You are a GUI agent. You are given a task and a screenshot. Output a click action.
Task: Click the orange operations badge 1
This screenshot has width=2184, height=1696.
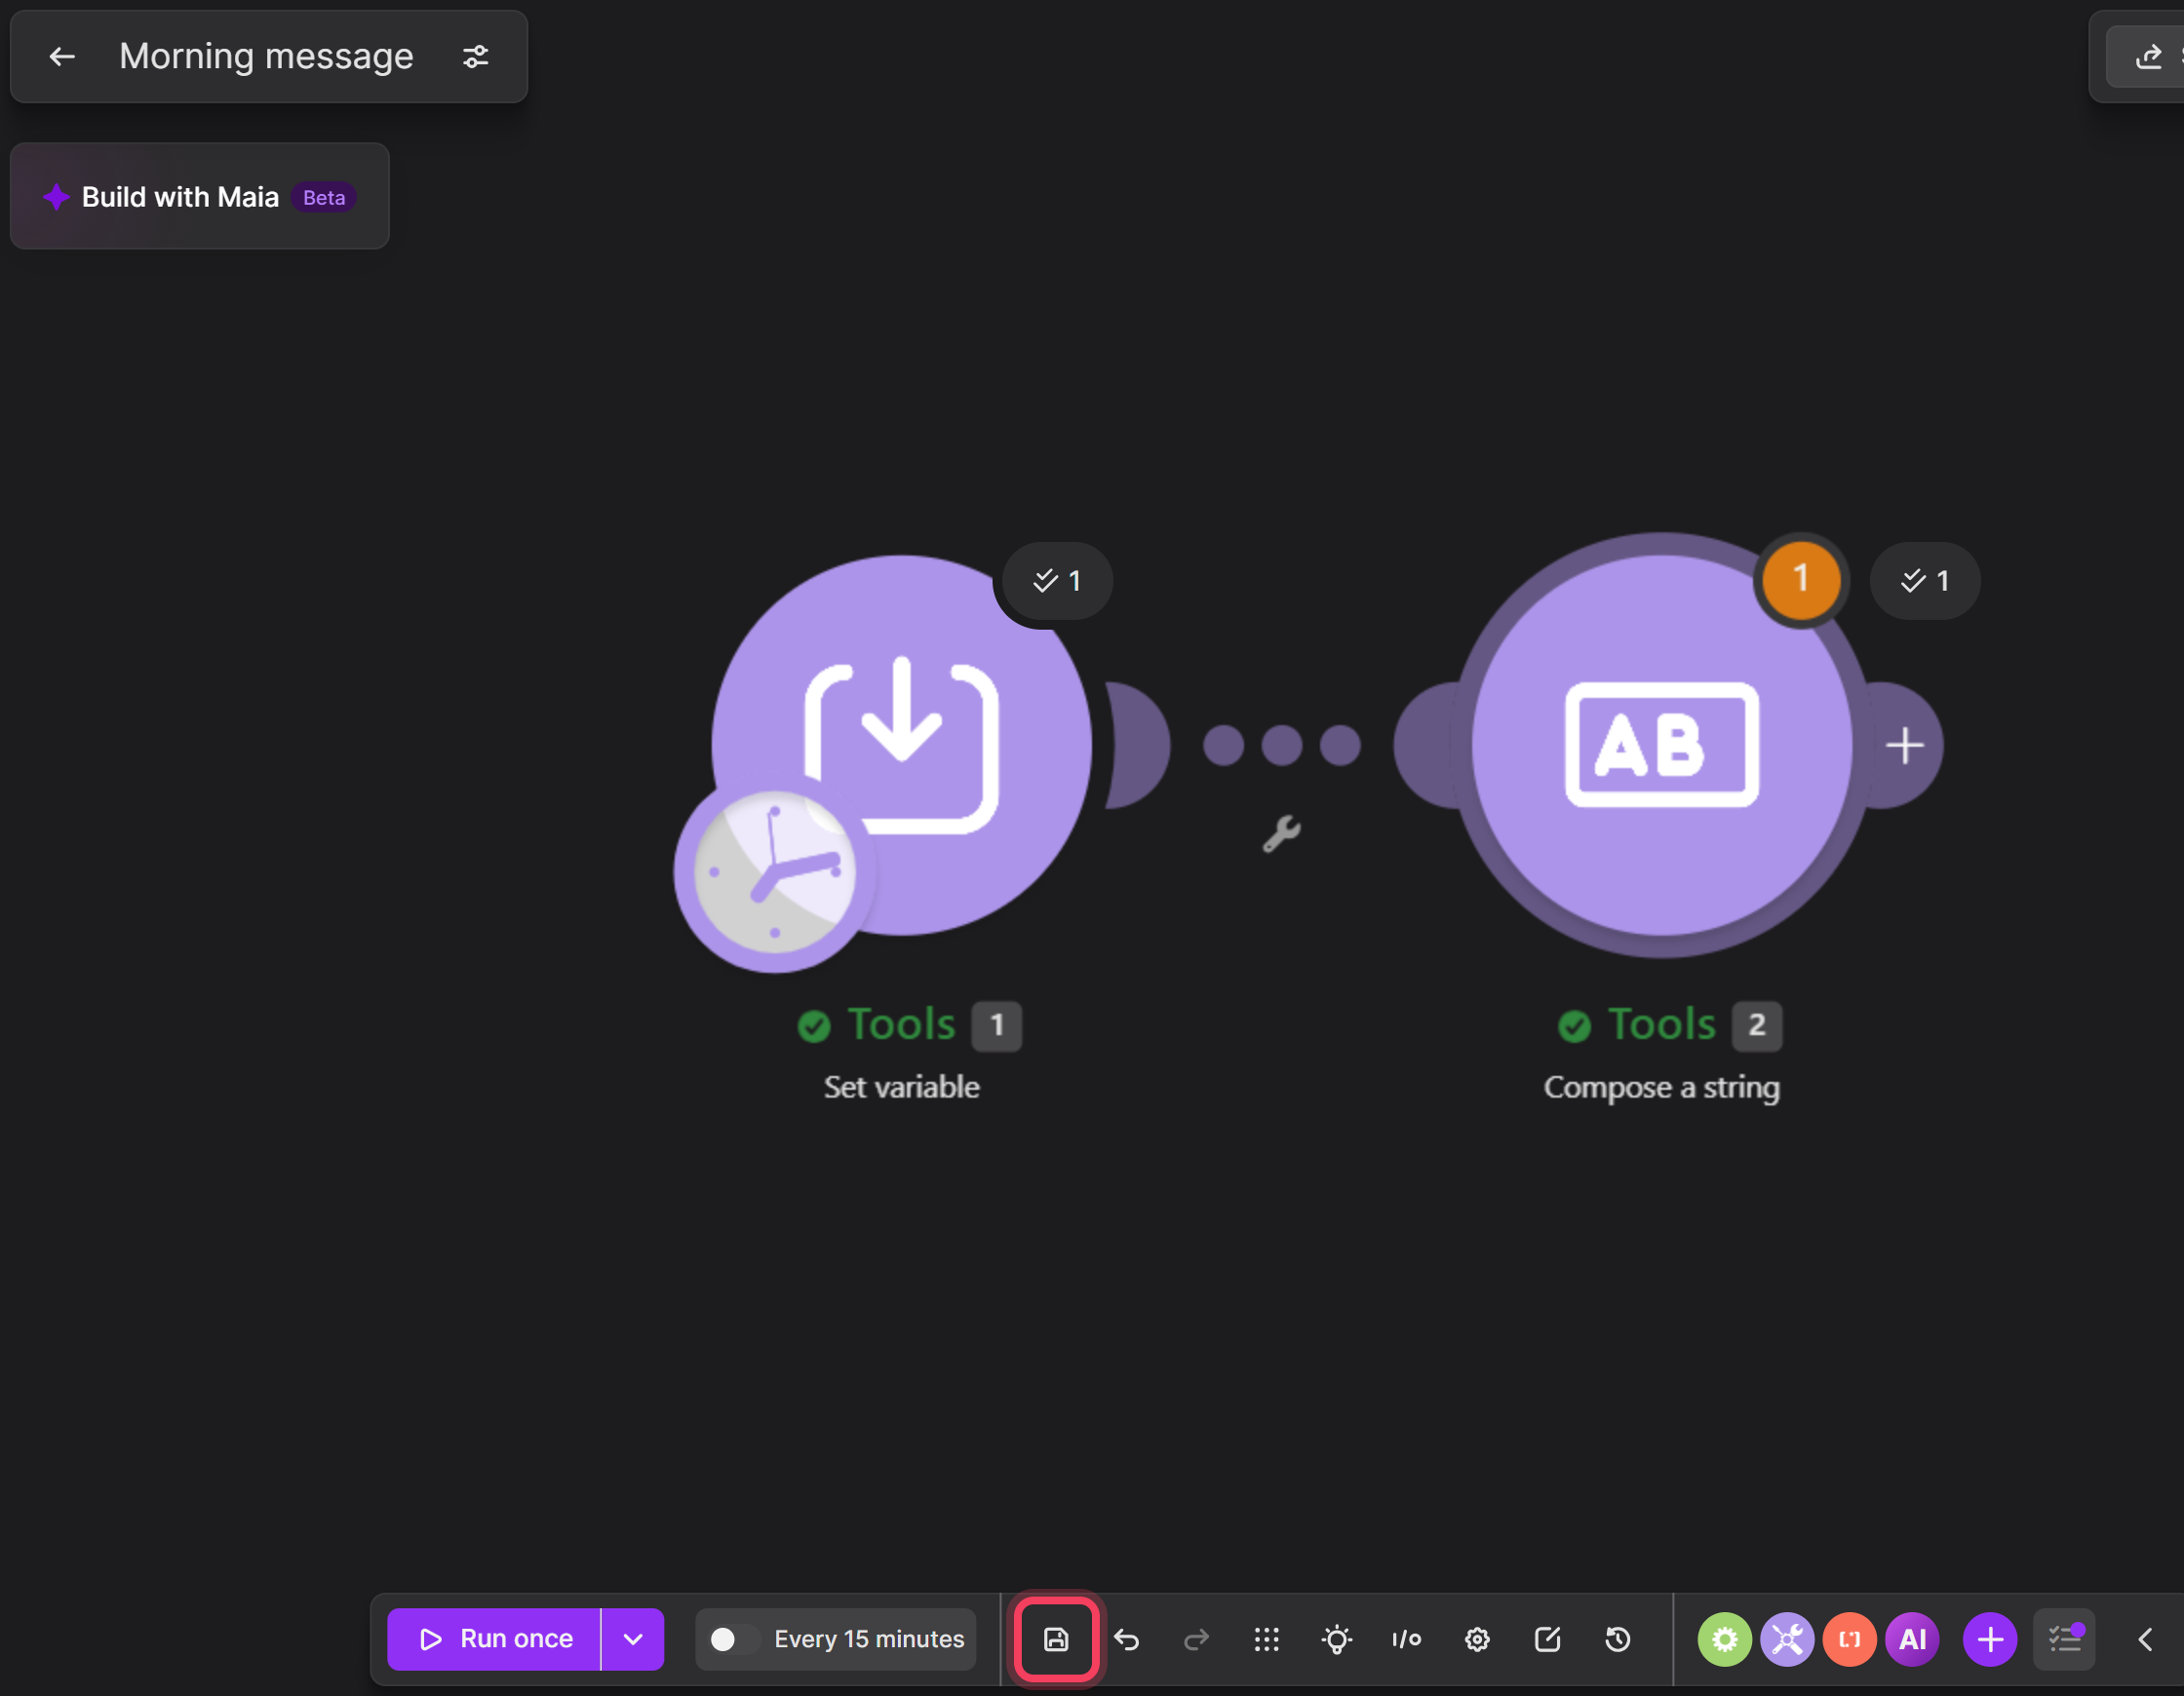[1801, 579]
